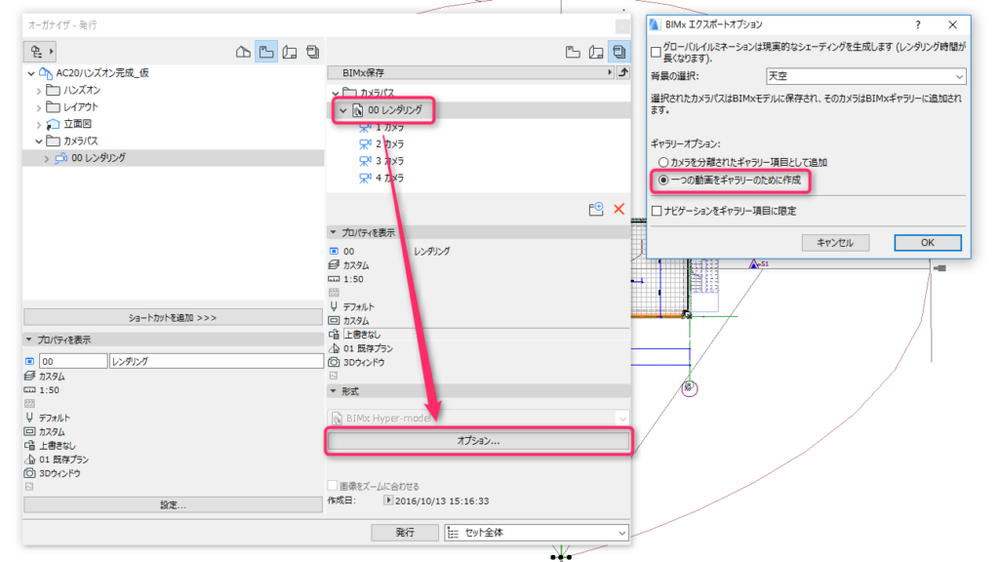Click the red X delete icon
This screenshot has width=999, height=562.
click(x=619, y=209)
